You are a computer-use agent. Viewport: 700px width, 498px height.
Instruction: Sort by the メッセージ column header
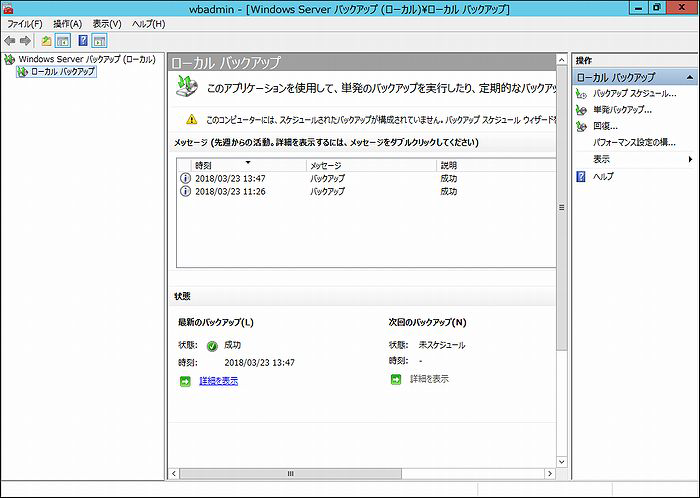coord(371,166)
